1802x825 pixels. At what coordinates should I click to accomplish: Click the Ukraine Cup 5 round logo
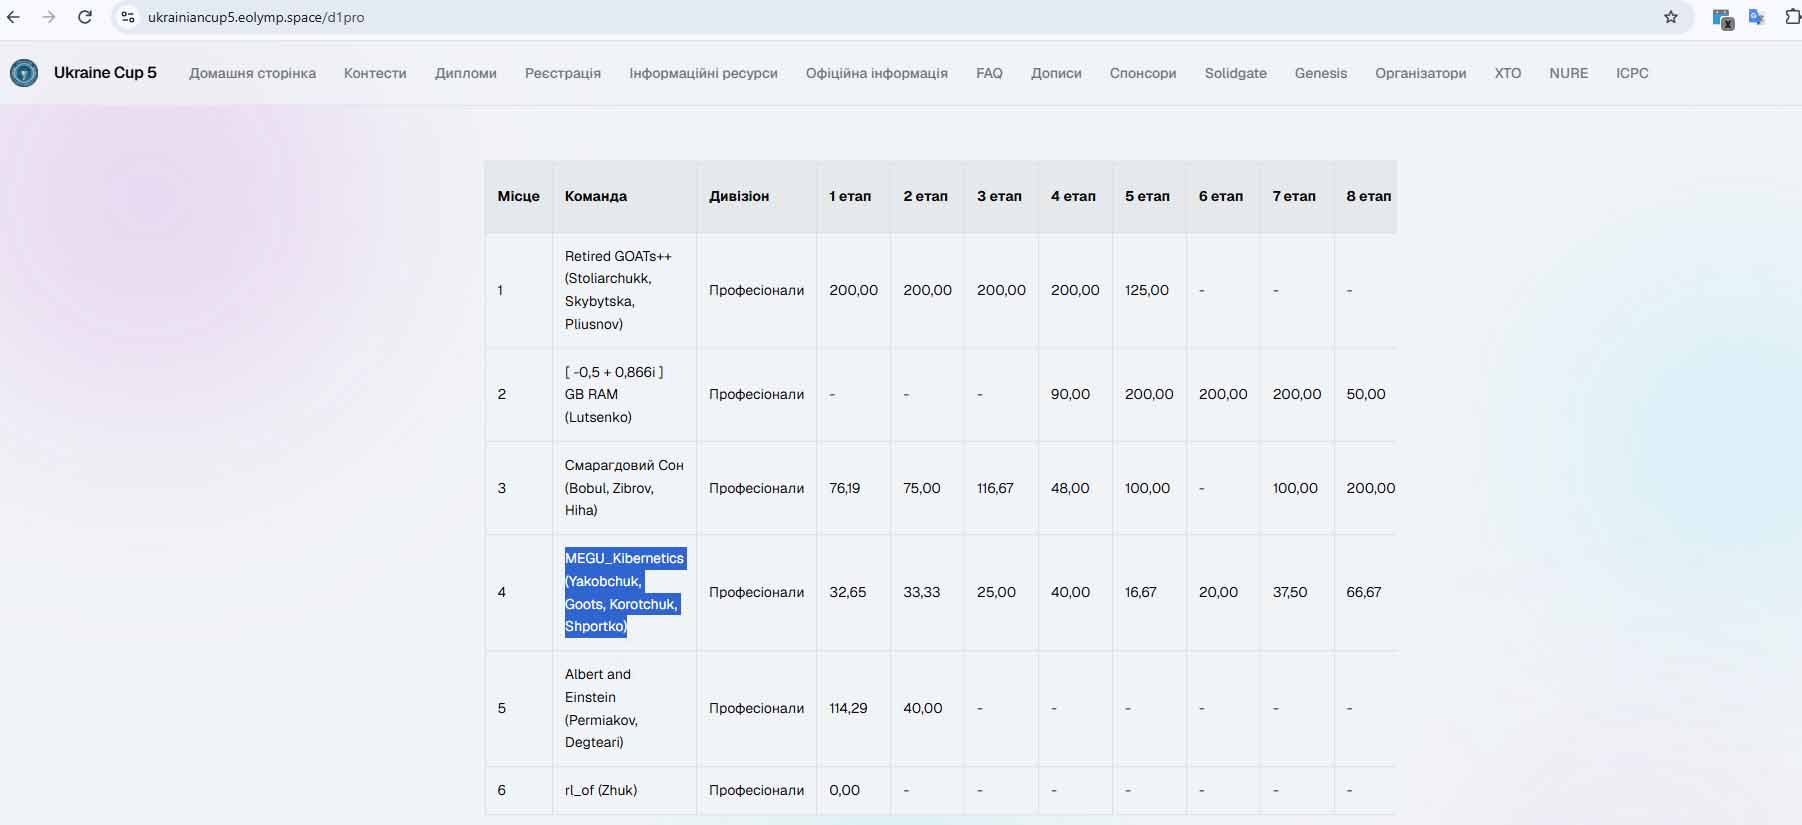pos(24,73)
